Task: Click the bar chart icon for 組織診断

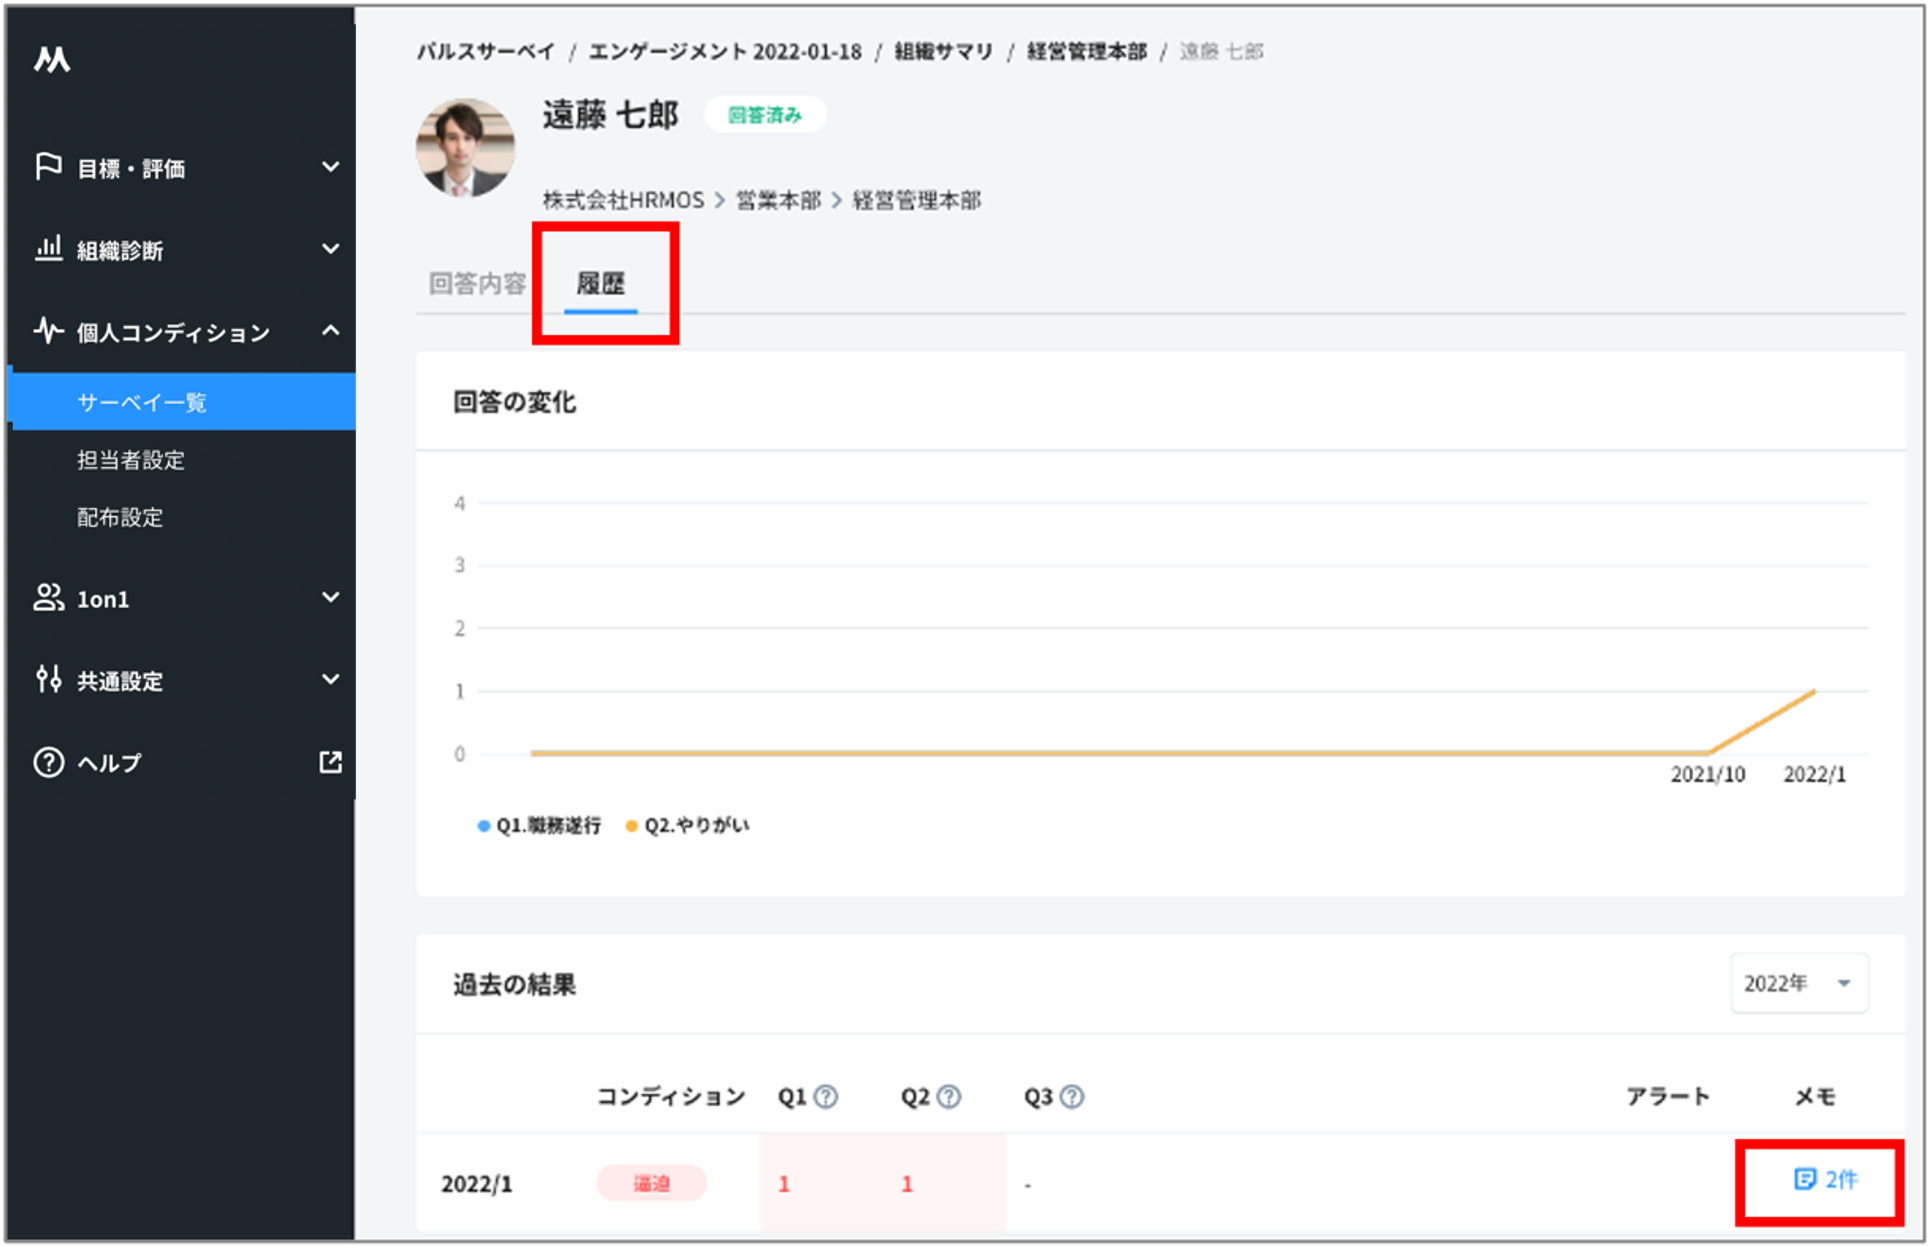Action: coord(48,248)
